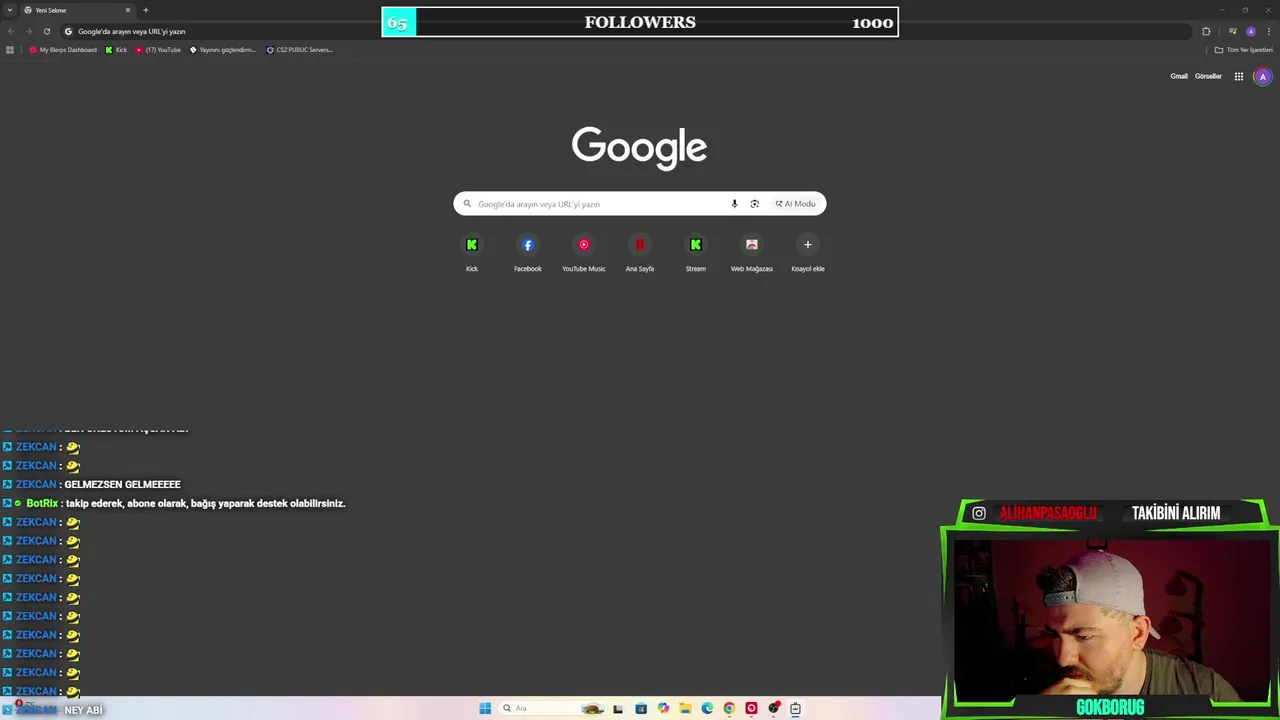The height and width of the screenshot is (720, 1280).
Task: Launch Microsoft Edge from taskbar
Action: [707, 708]
